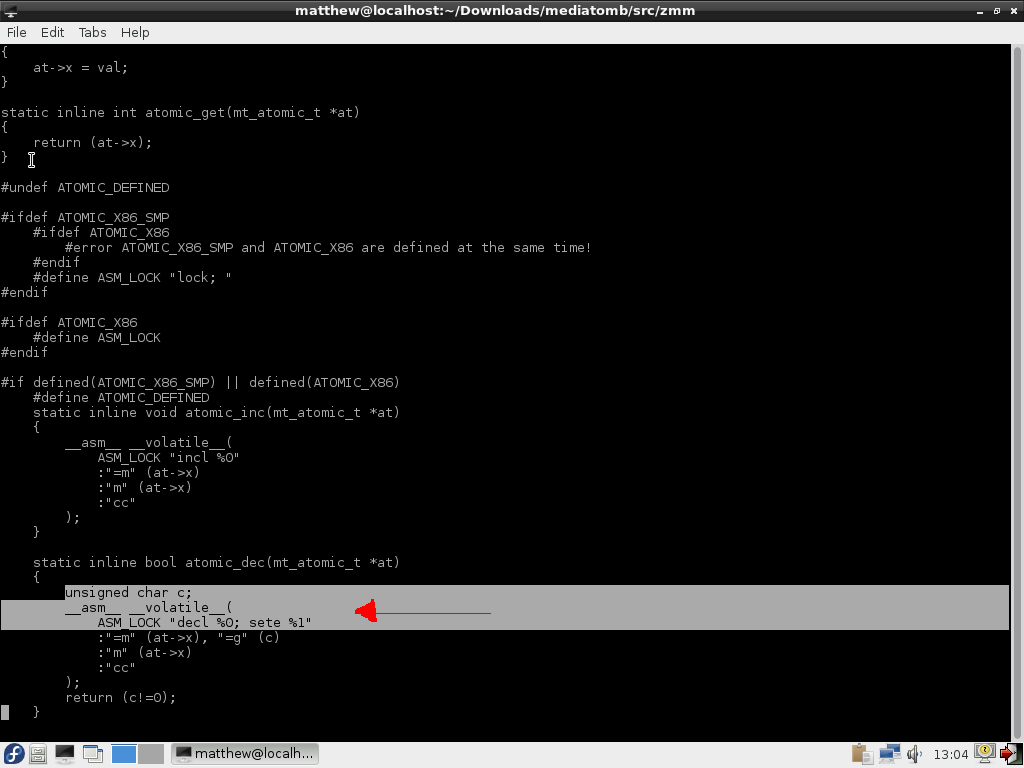Image resolution: width=1024 pixels, height=768 pixels.
Task: Launch terminal from the panel launcher
Action: pos(64,754)
